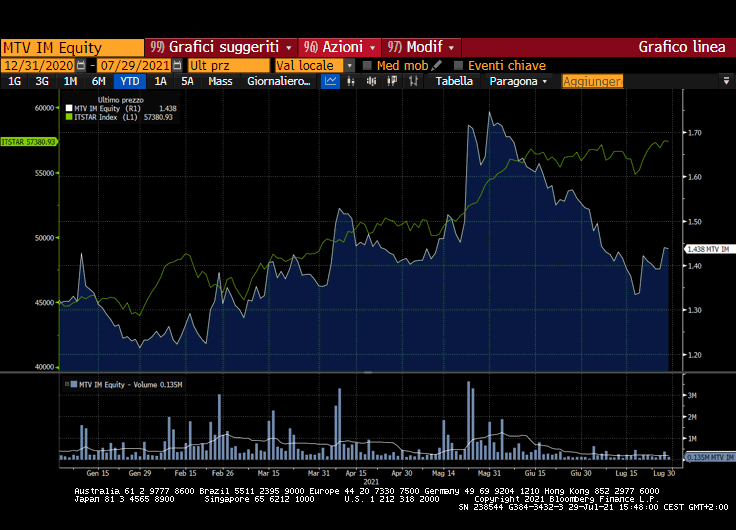
Task: Click the MTV IM Equity security field
Action: (x=72, y=47)
